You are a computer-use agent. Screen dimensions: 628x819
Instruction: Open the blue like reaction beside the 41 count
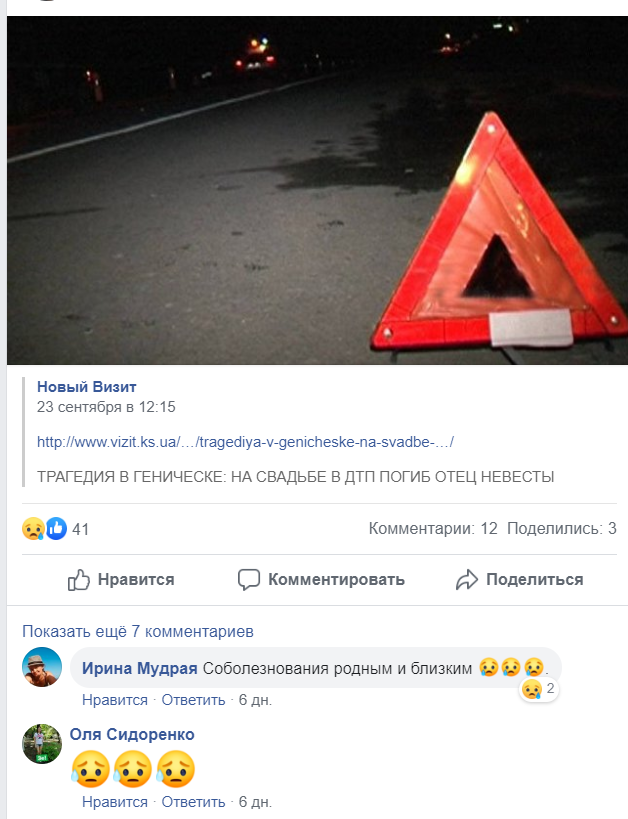point(56,529)
